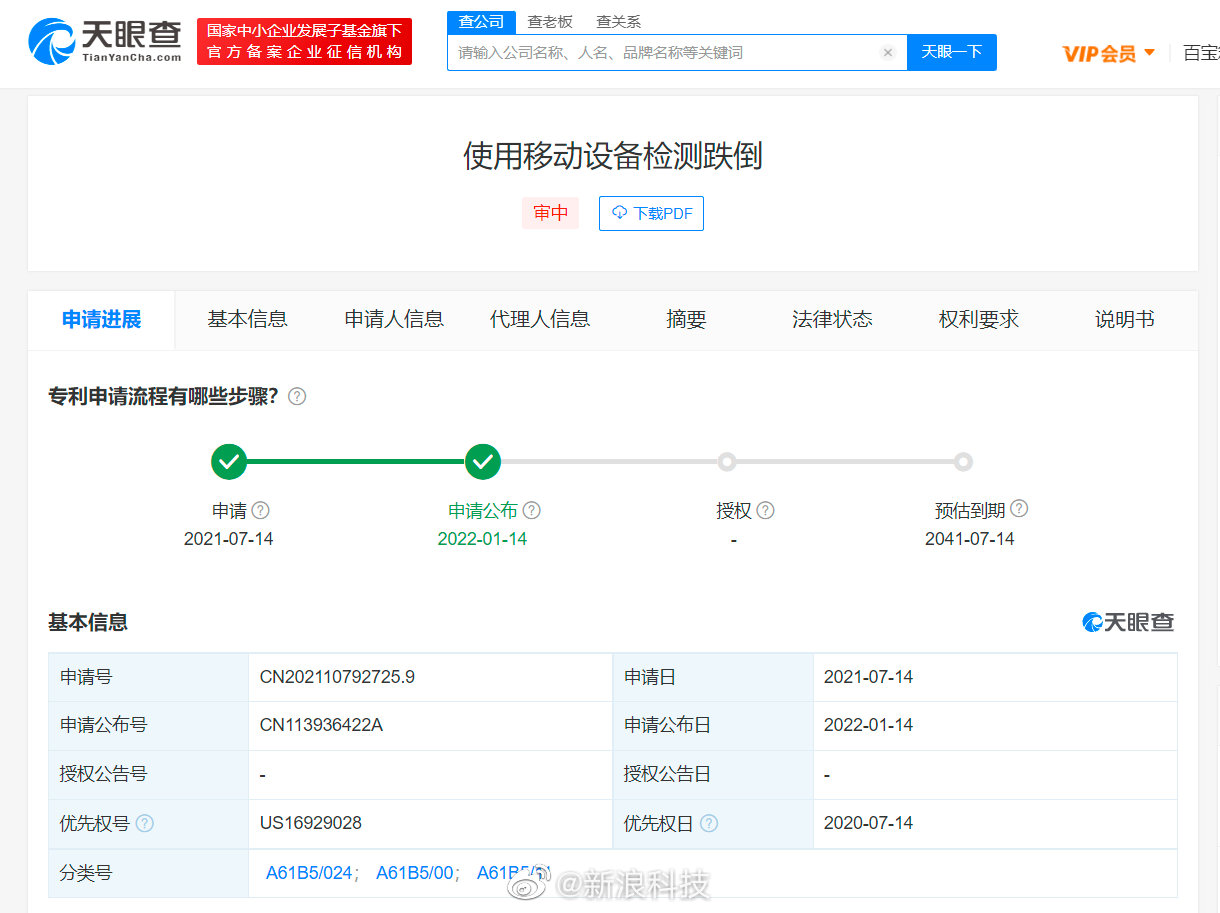1220x913 pixels.
Task: Expand the VIP会员 dropdown arrow
Action: pos(1149,52)
